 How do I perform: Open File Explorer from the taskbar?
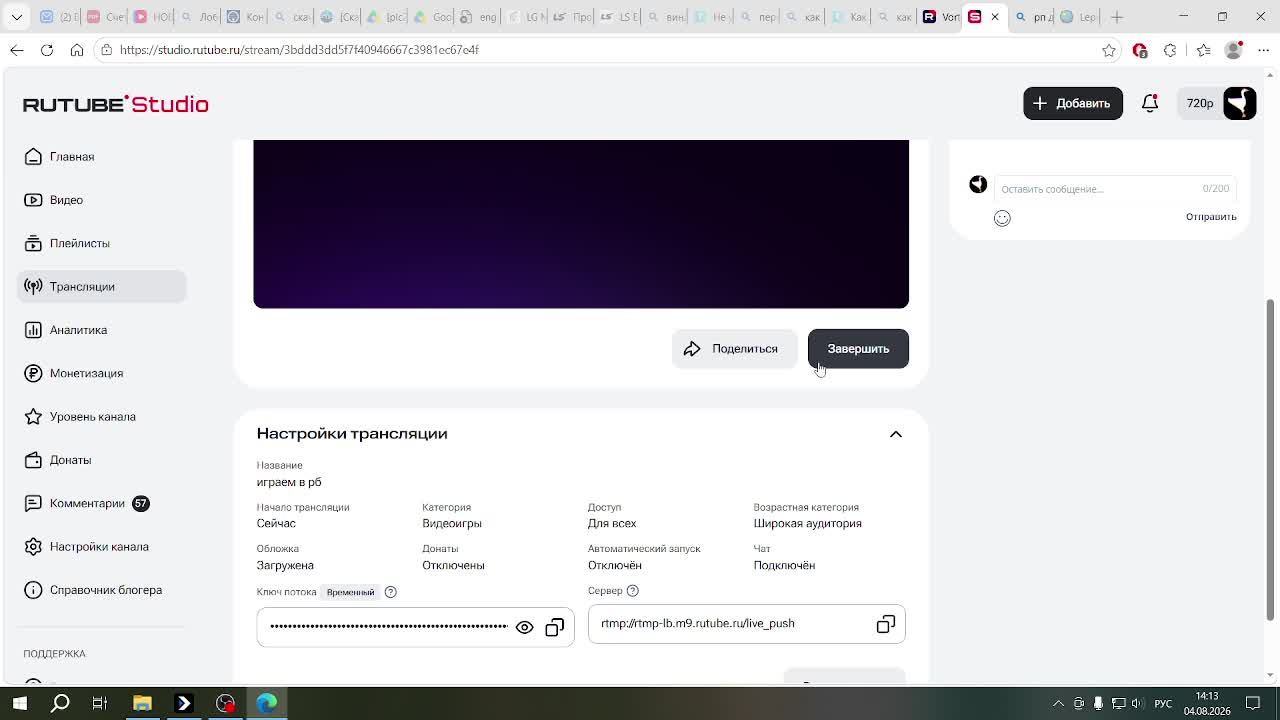[x=142, y=703]
